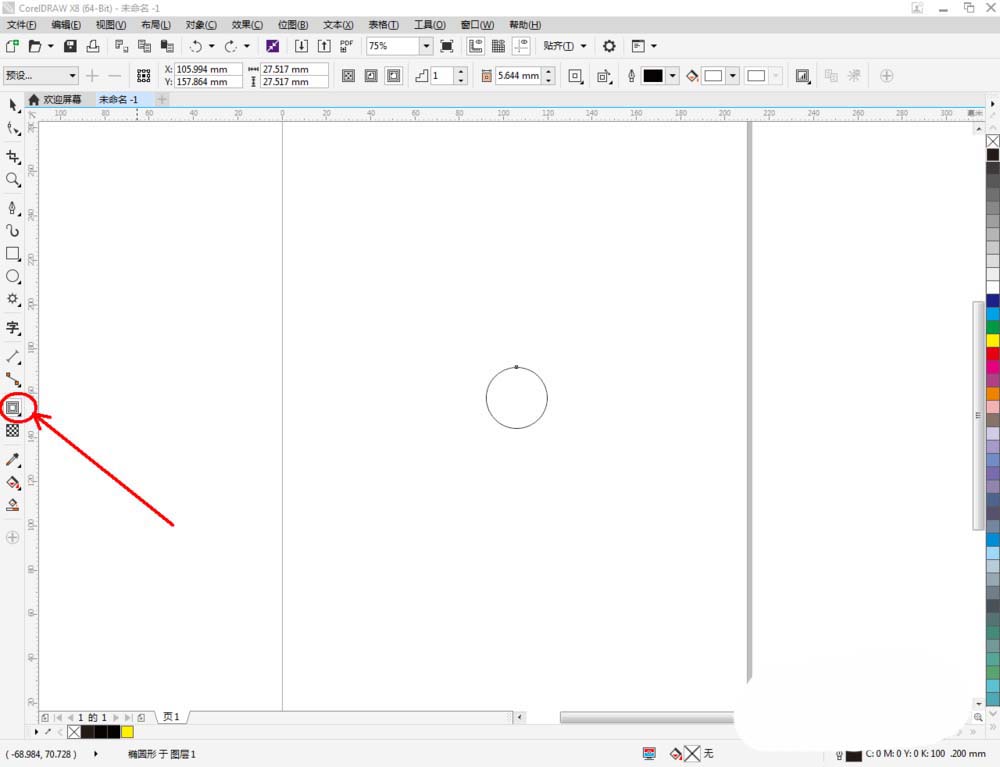This screenshot has width=1000, height=767.
Task: Expand the Open file dropdown arrow
Action: pos(50,46)
